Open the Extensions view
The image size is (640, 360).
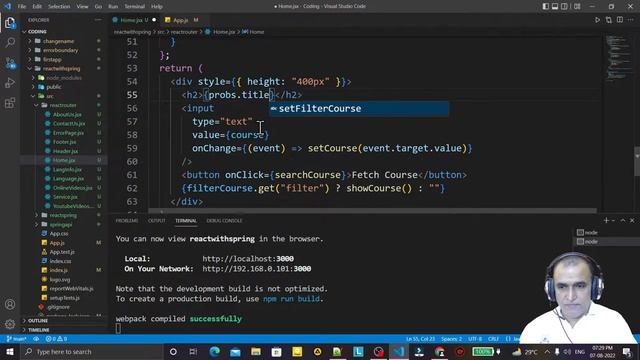[10, 103]
